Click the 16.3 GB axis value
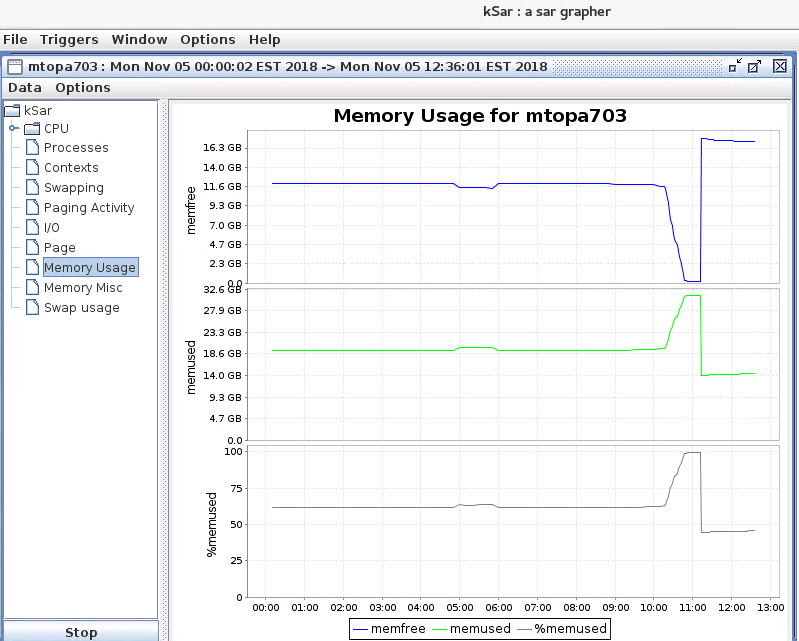The image size is (799, 641). pyautogui.click(x=222, y=148)
